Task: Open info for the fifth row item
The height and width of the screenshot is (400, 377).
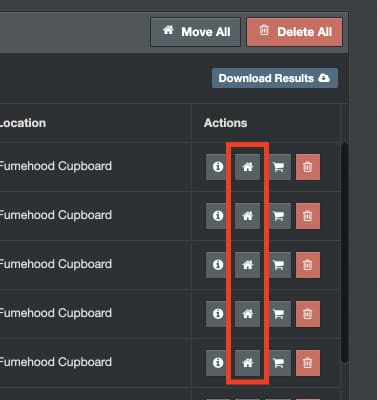Action: click(218, 363)
